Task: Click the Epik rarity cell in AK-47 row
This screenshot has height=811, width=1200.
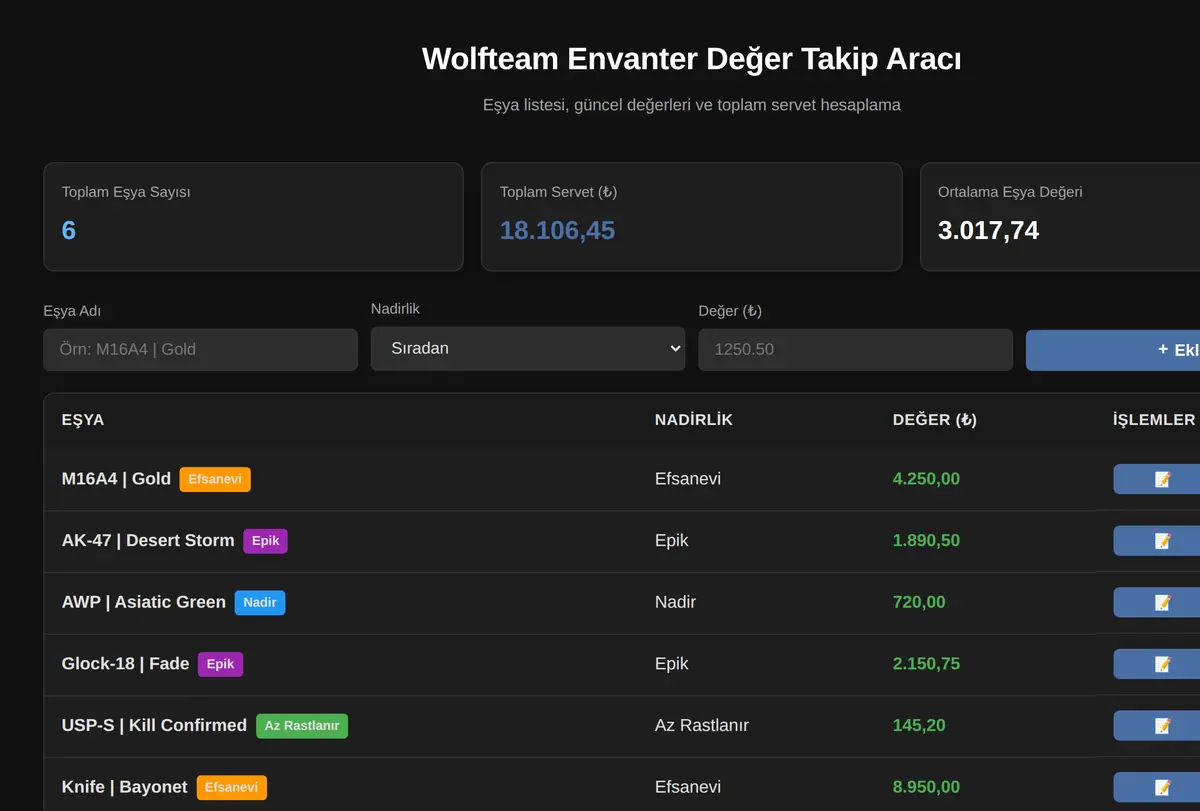Action: pyautogui.click(x=672, y=541)
